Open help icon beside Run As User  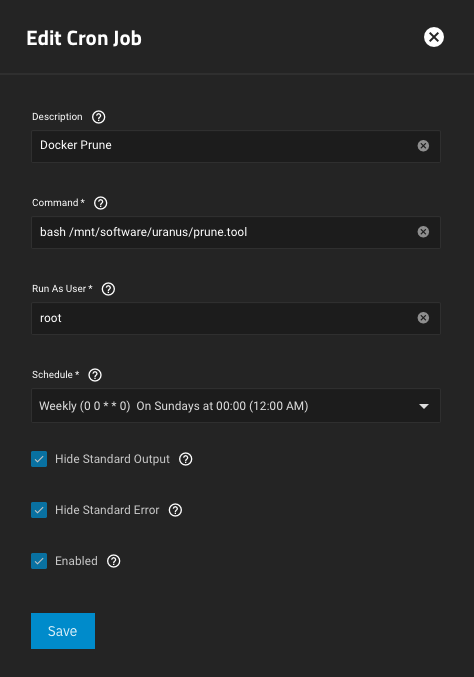[108, 289]
